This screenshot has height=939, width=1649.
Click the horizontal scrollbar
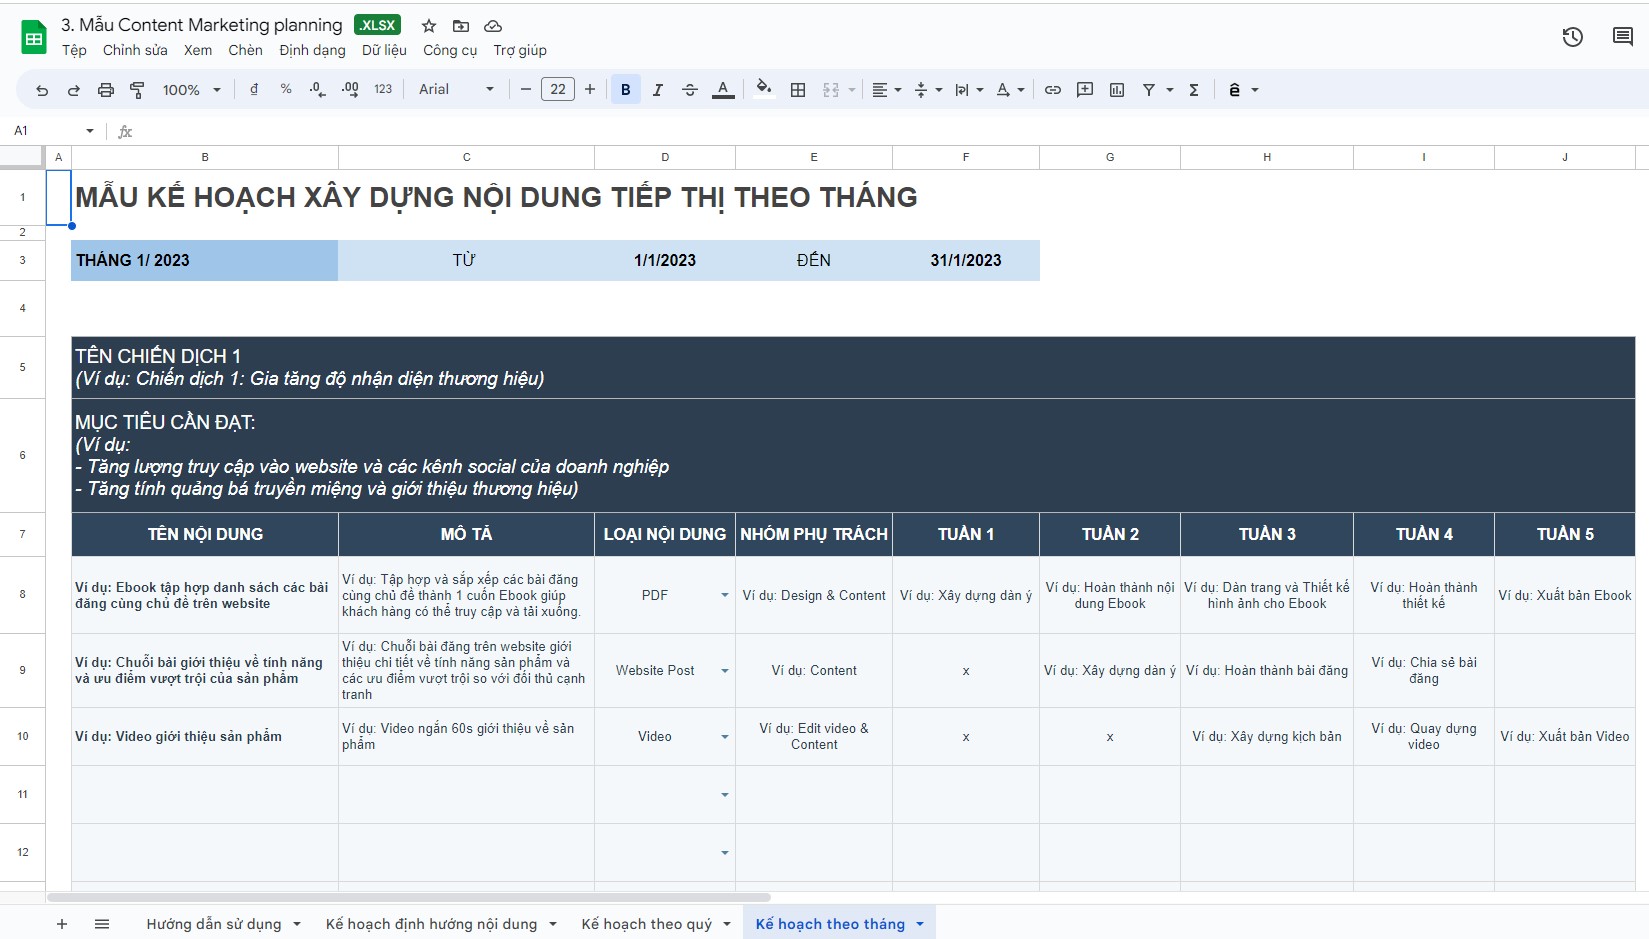pos(408,897)
